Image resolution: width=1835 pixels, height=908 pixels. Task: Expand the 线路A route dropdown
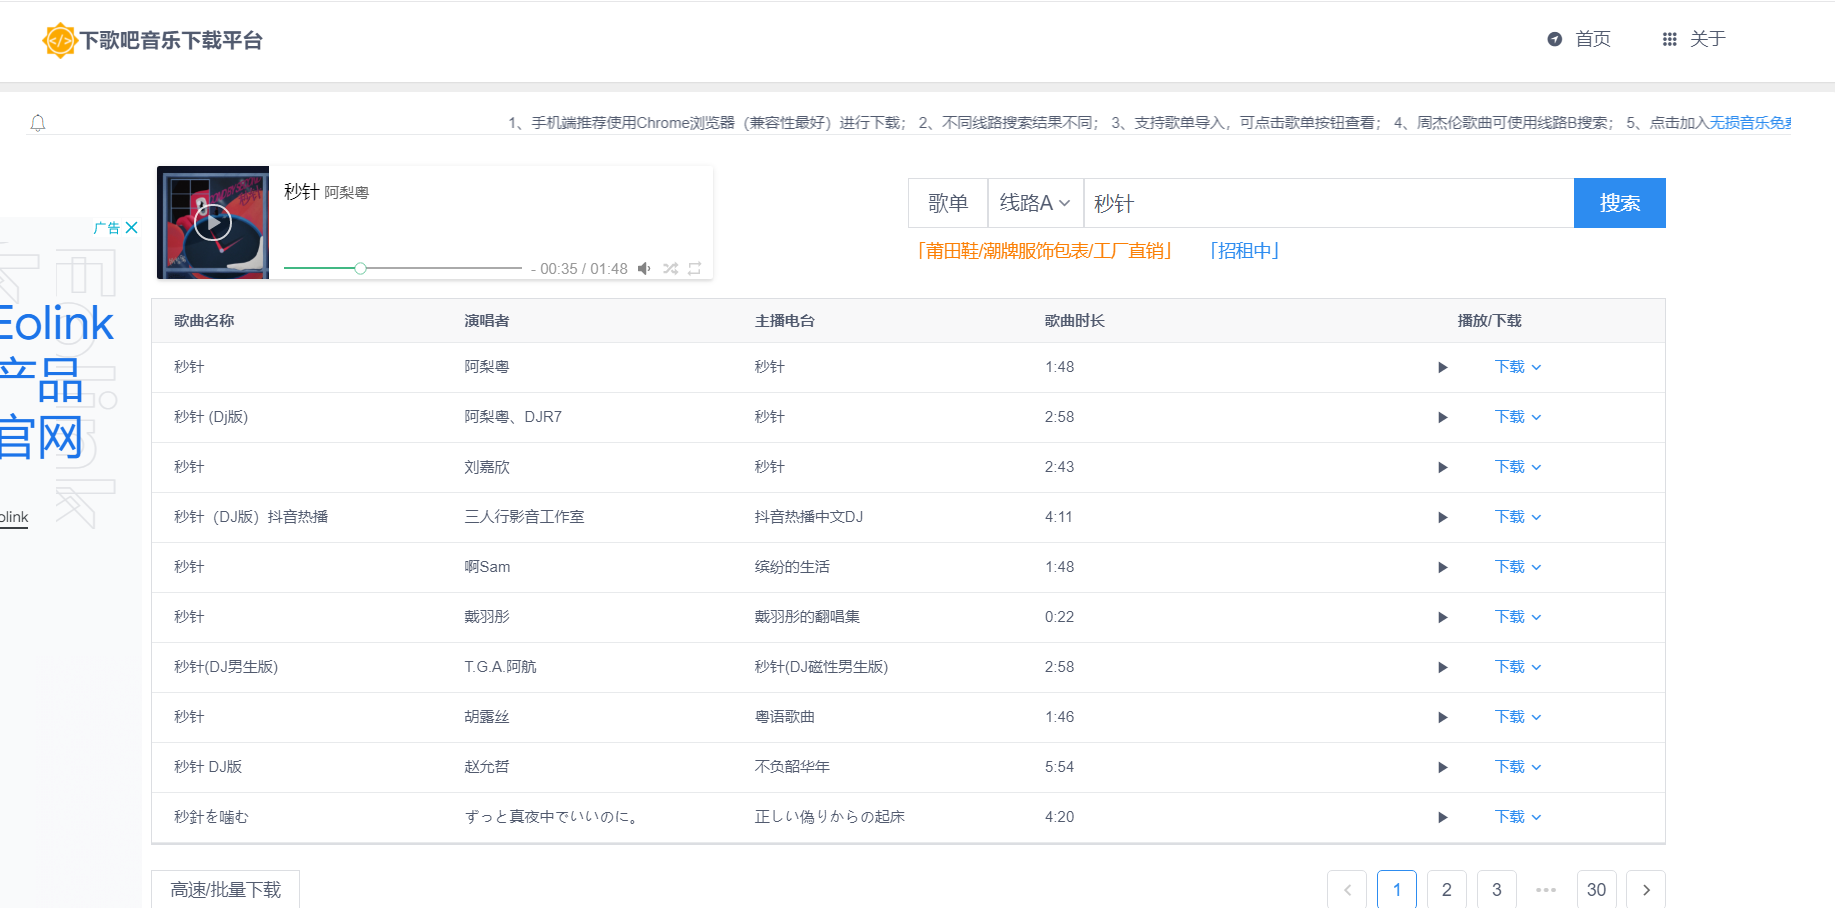1035,203
